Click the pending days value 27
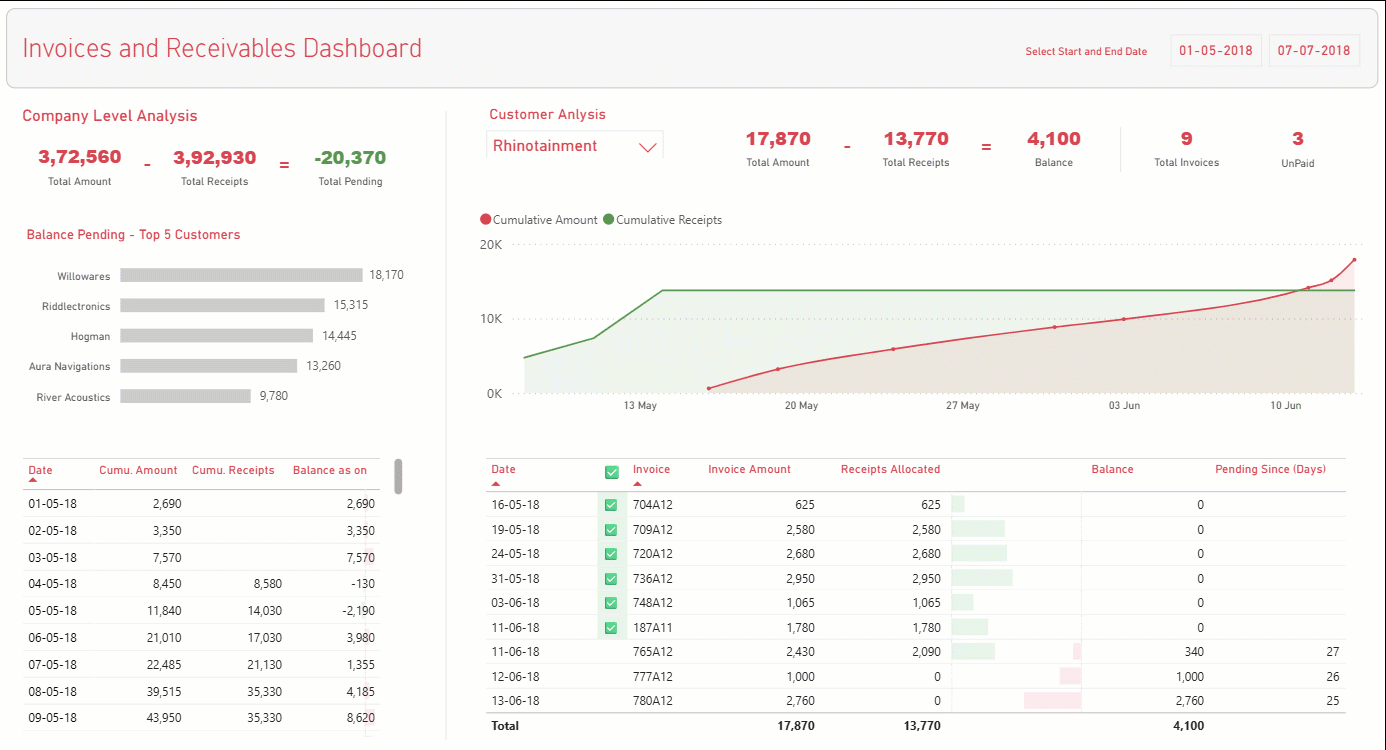 click(x=1332, y=652)
